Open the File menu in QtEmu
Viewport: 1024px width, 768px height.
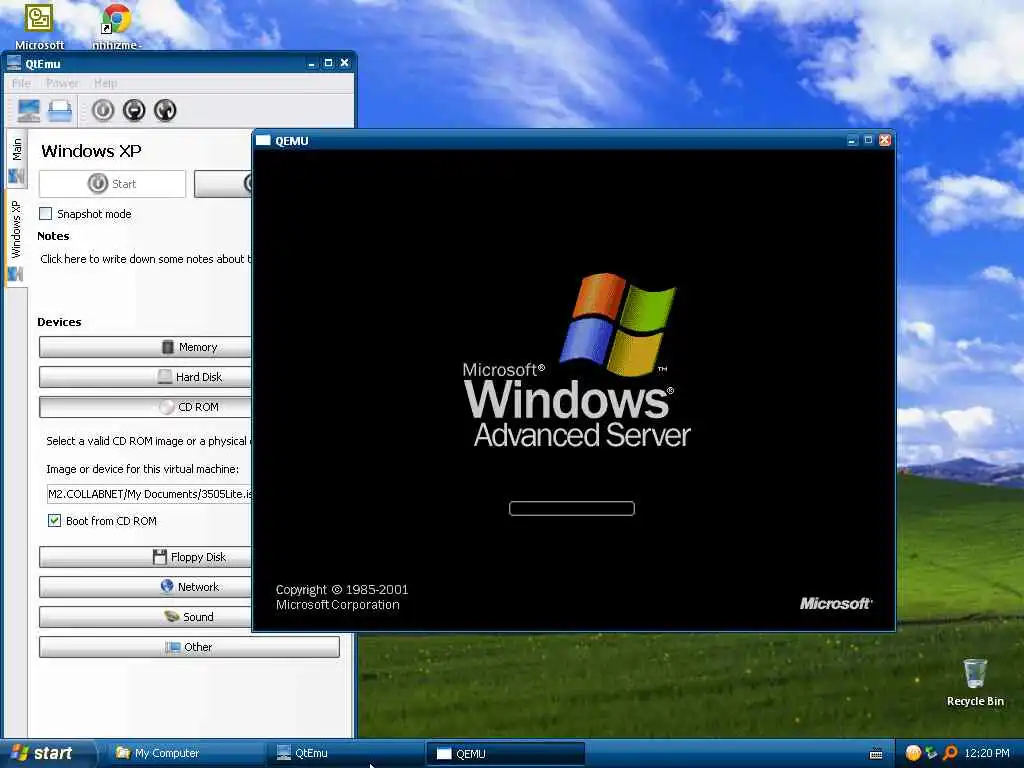pyautogui.click(x=21, y=83)
